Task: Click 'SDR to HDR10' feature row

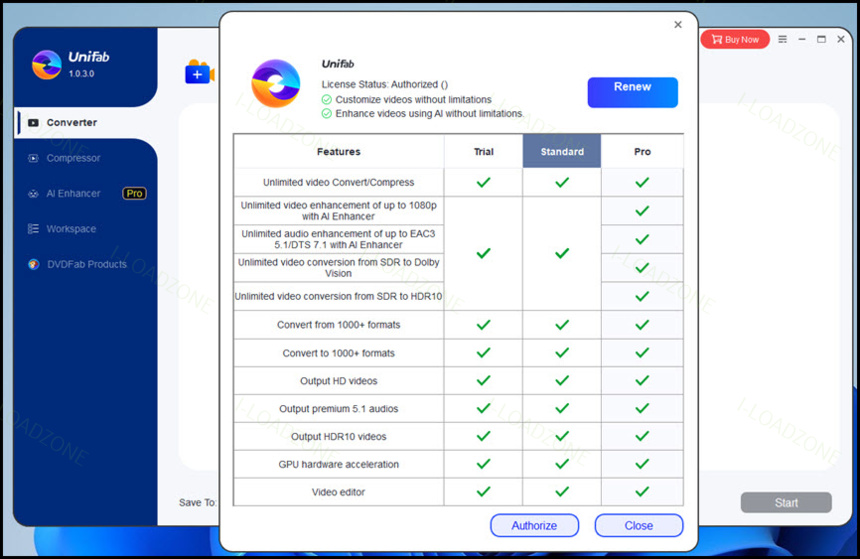Action: pos(338,296)
